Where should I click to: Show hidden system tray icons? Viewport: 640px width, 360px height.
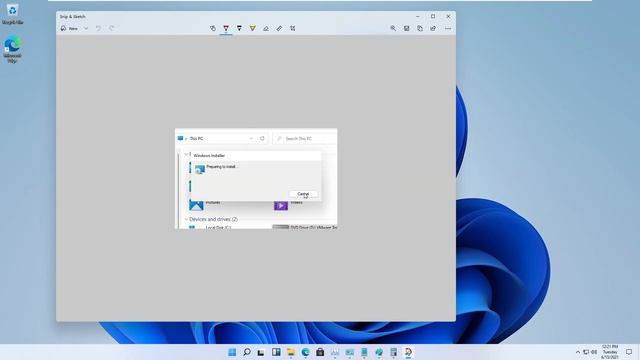pyautogui.click(x=578, y=352)
